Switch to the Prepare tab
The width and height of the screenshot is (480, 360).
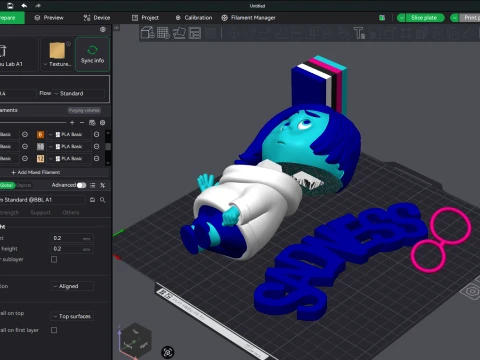(x=12, y=18)
